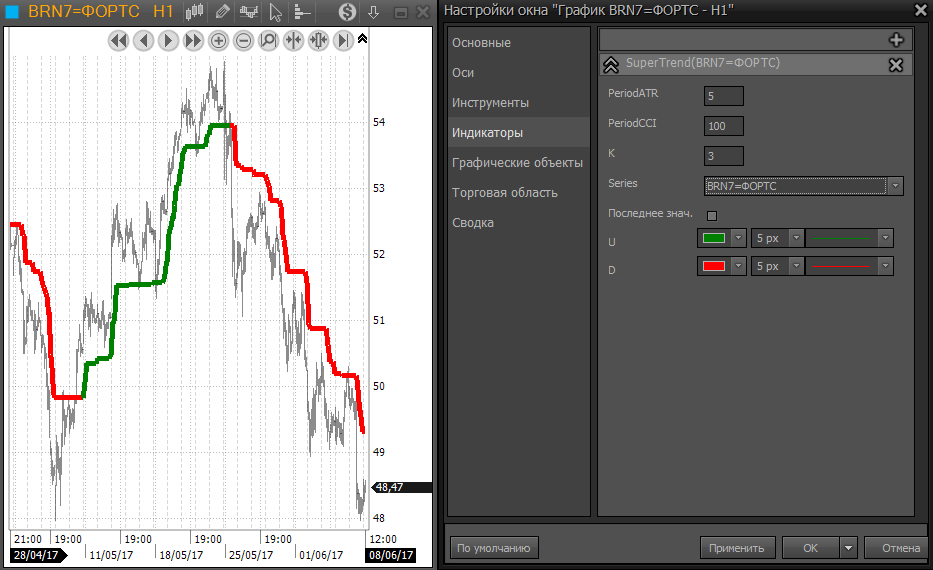
Task: Select the pencil drawing tool
Action: coord(221,12)
